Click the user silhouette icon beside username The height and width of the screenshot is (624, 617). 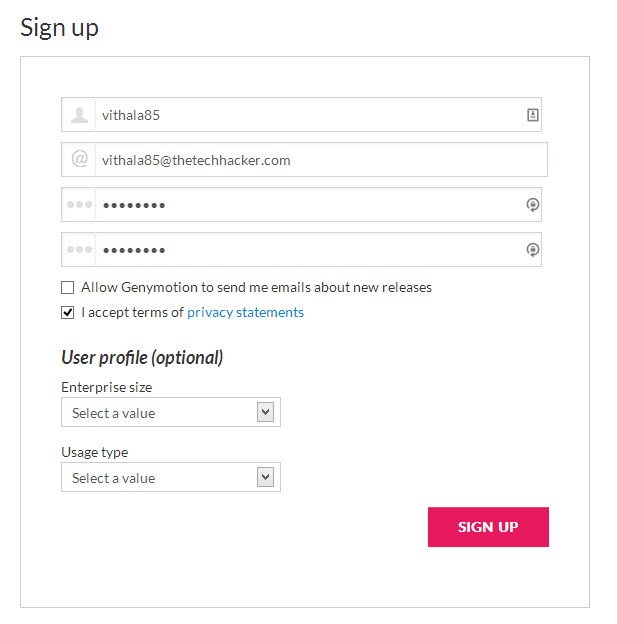pos(79,115)
